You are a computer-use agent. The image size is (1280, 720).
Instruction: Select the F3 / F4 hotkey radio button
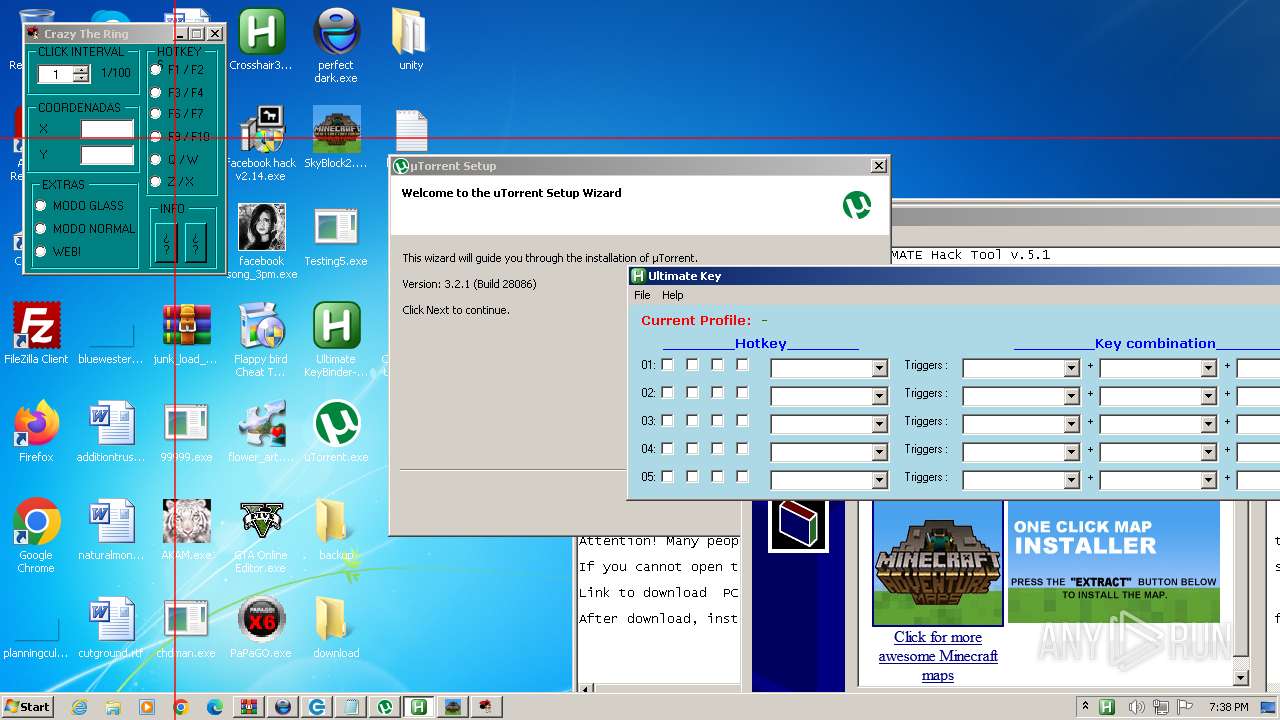point(156,93)
